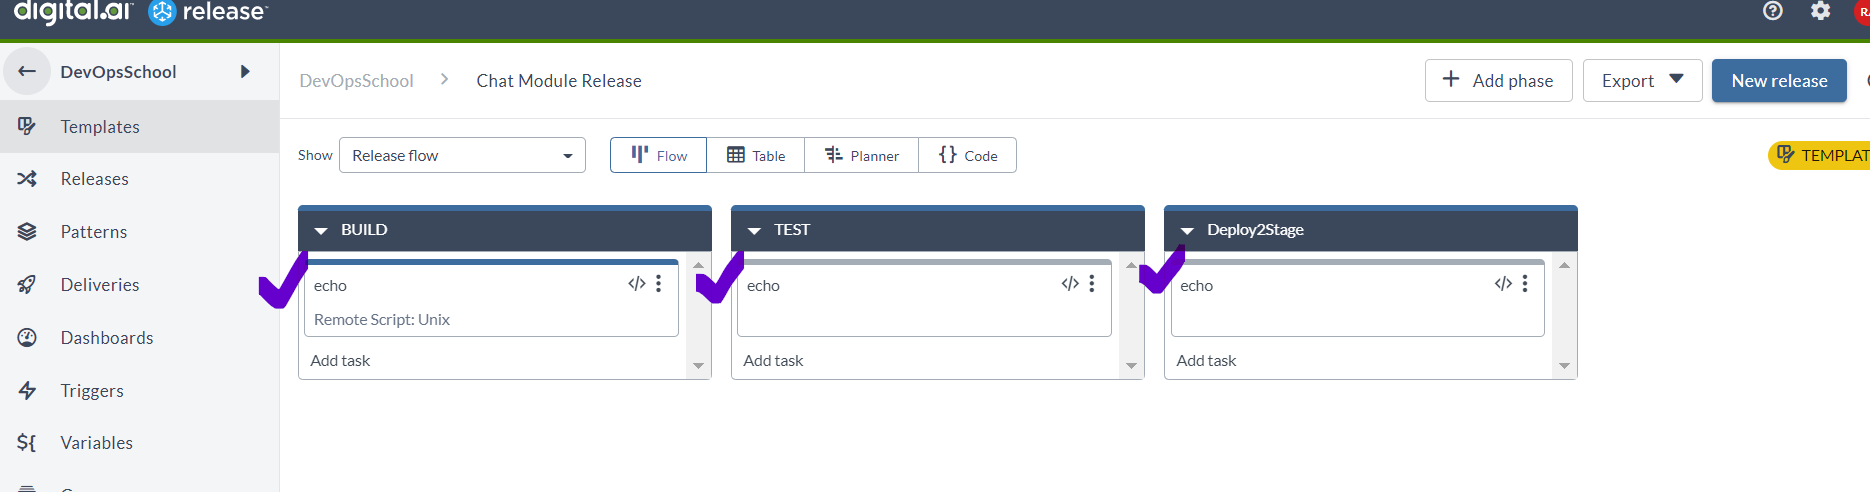This screenshot has height=492, width=1870.
Task: Click the script icon on TEST echo task
Action: (1070, 284)
